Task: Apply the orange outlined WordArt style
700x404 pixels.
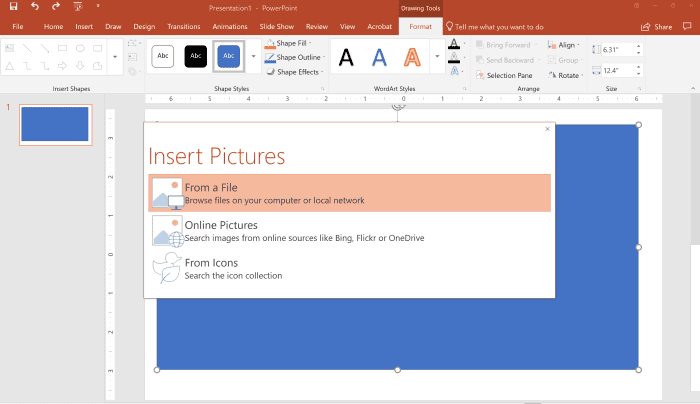Action: tap(412, 57)
